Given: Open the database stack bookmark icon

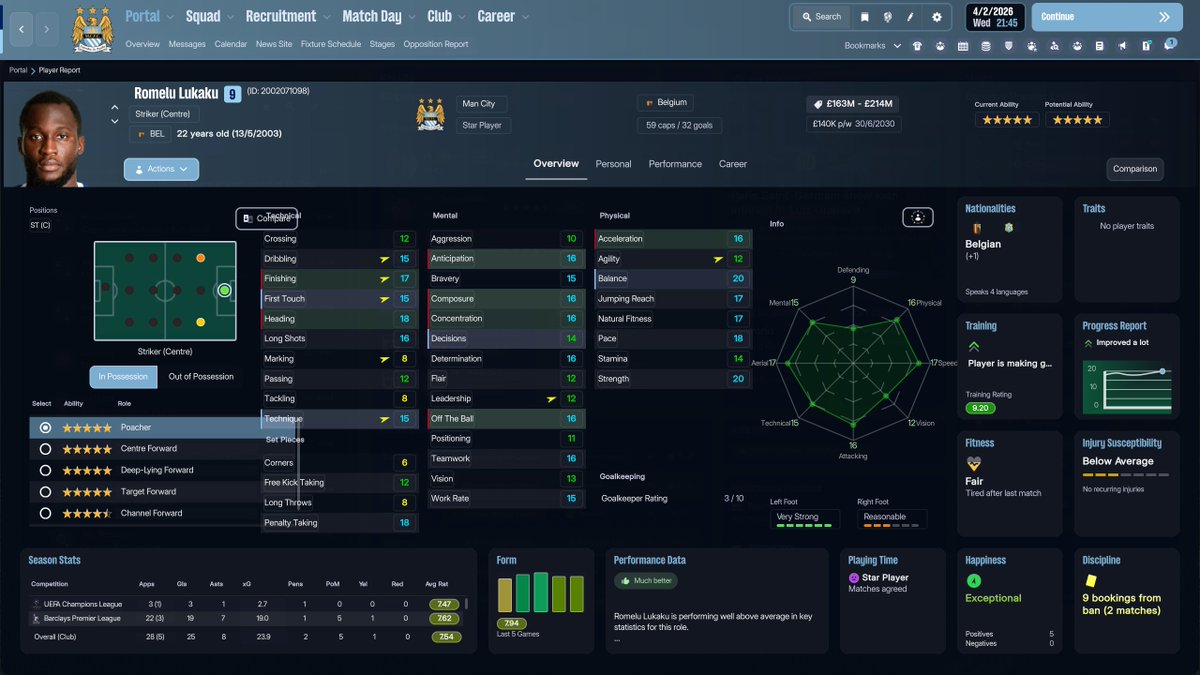Looking at the screenshot, I should 986,46.
